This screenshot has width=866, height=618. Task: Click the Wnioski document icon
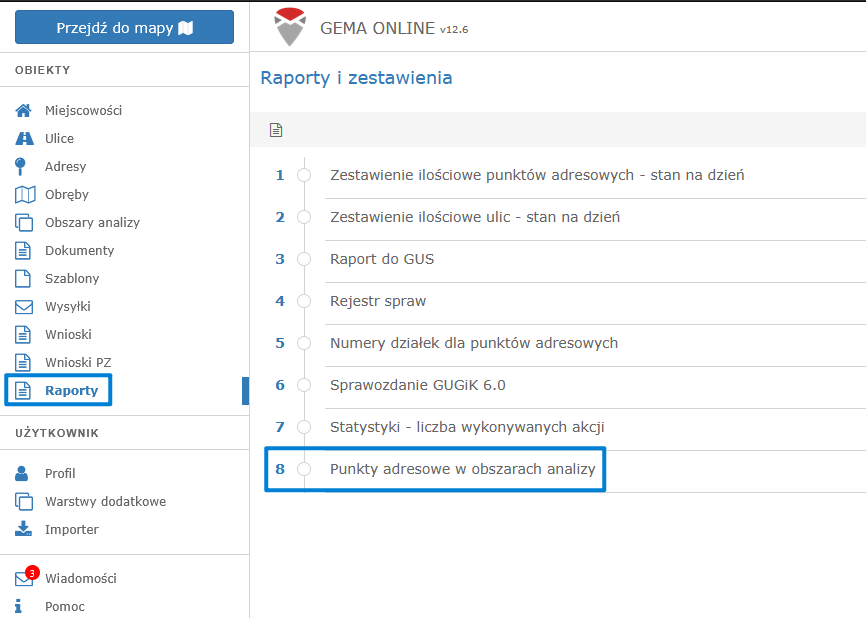pyautogui.click(x=23, y=335)
